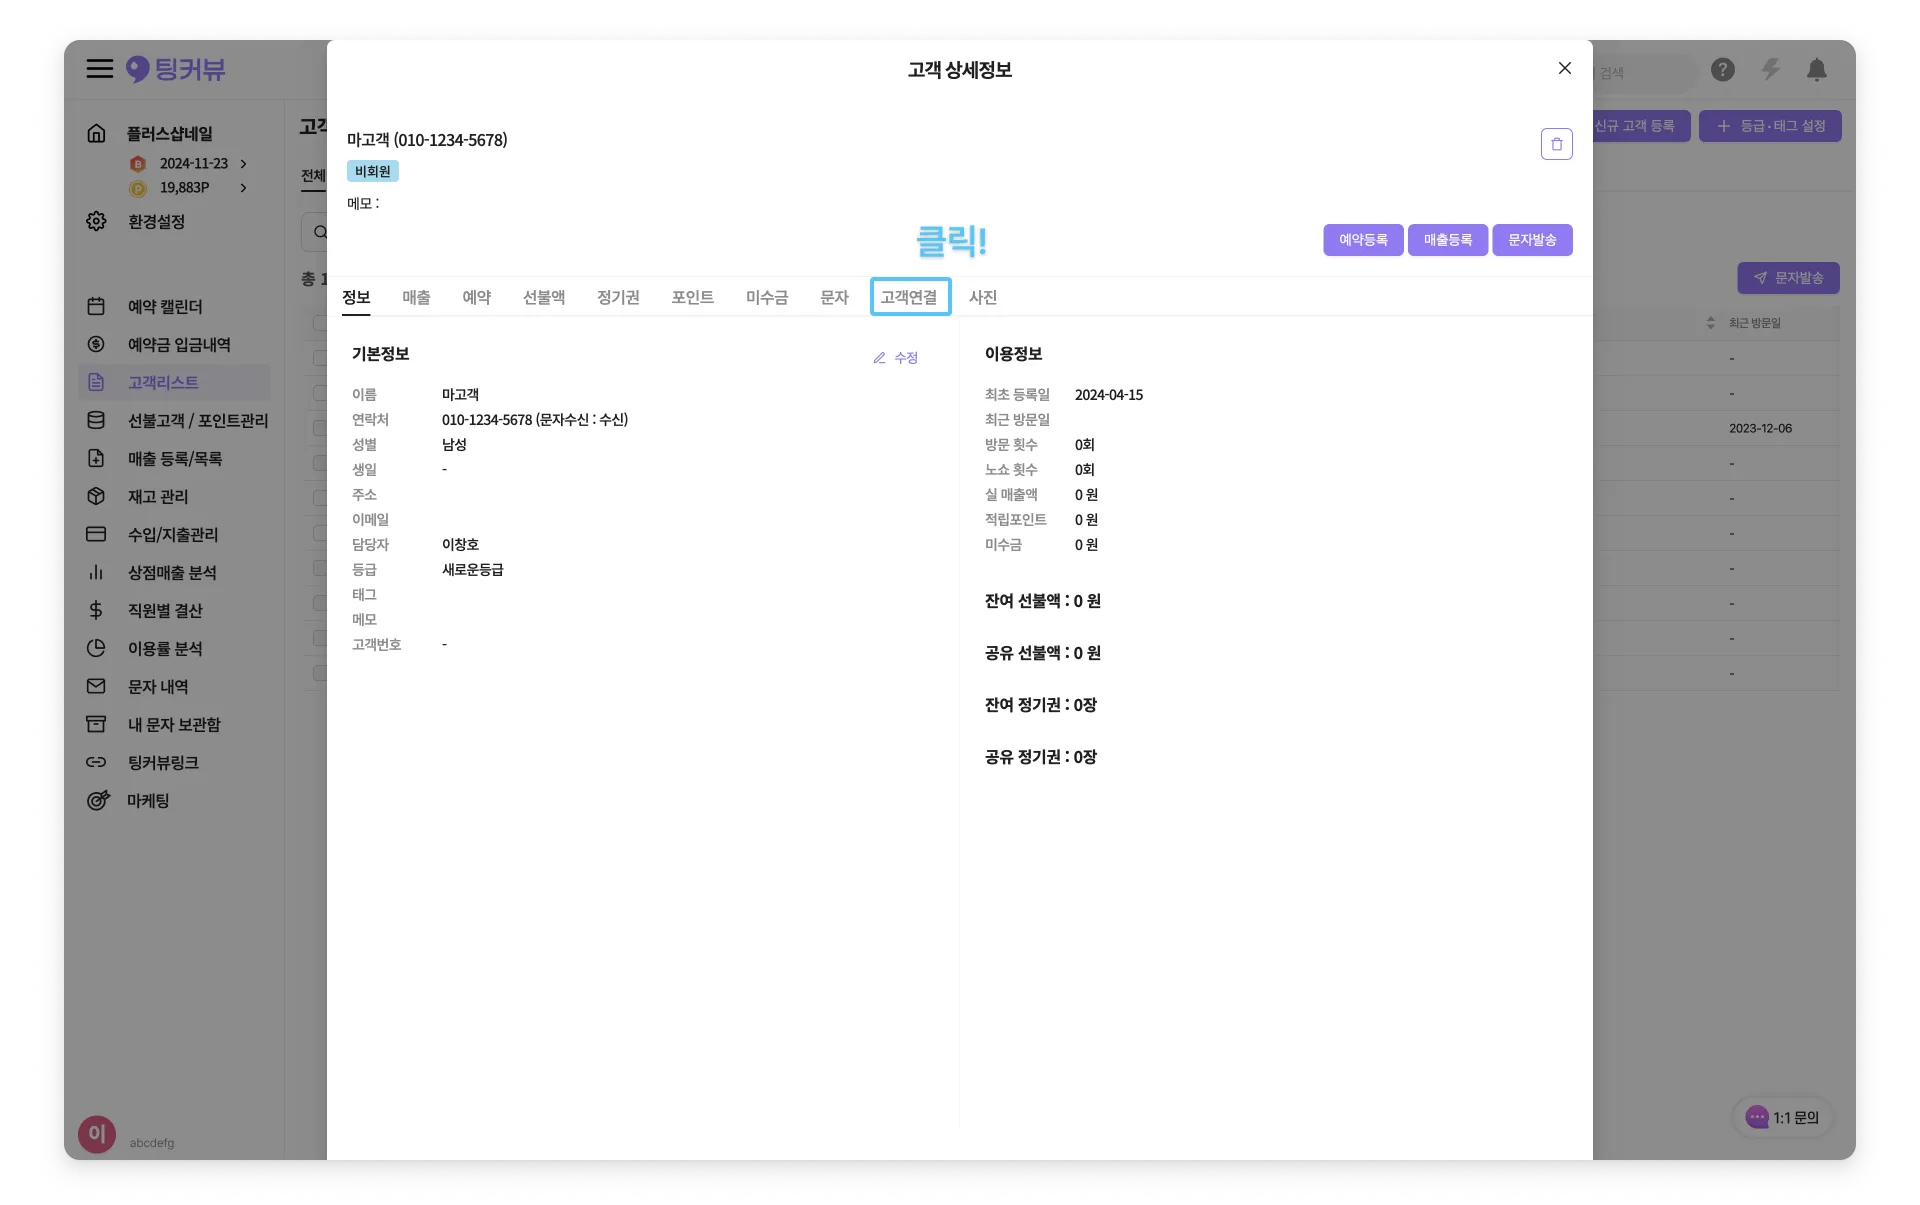Open the notification bell icon

pos(1817,70)
